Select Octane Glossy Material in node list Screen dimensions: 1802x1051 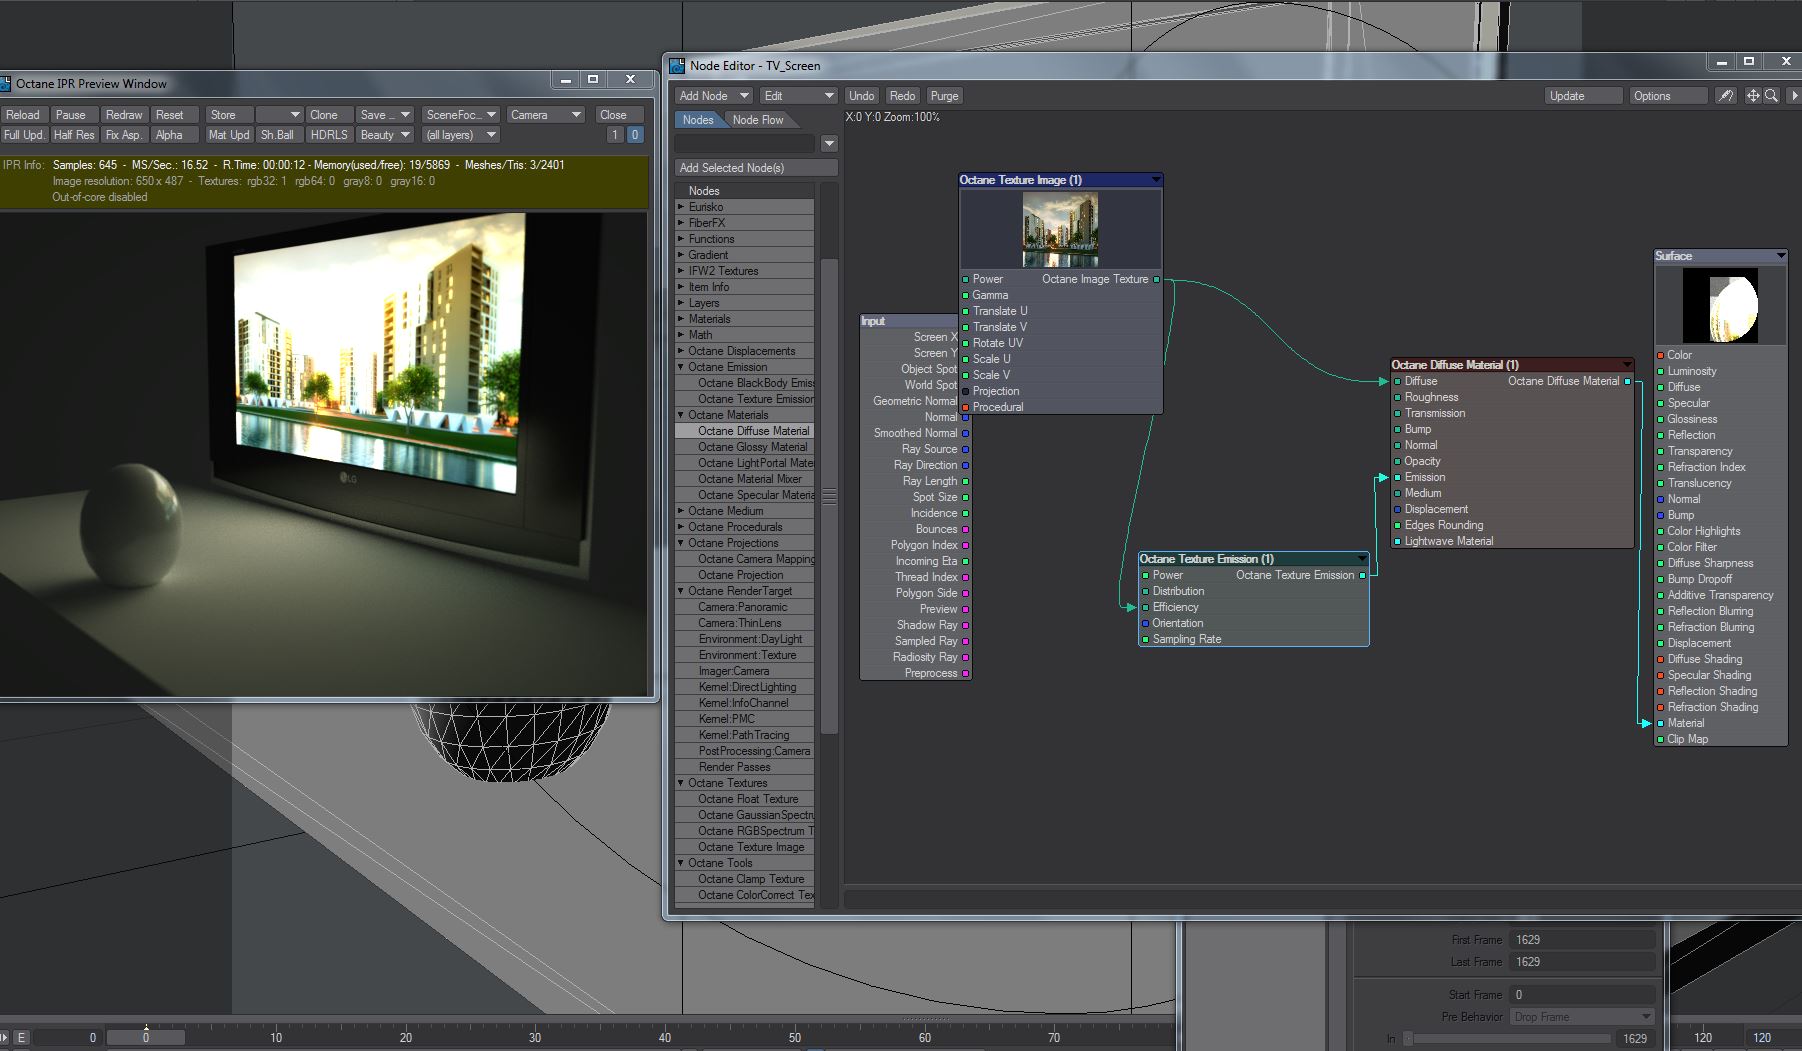point(752,447)
